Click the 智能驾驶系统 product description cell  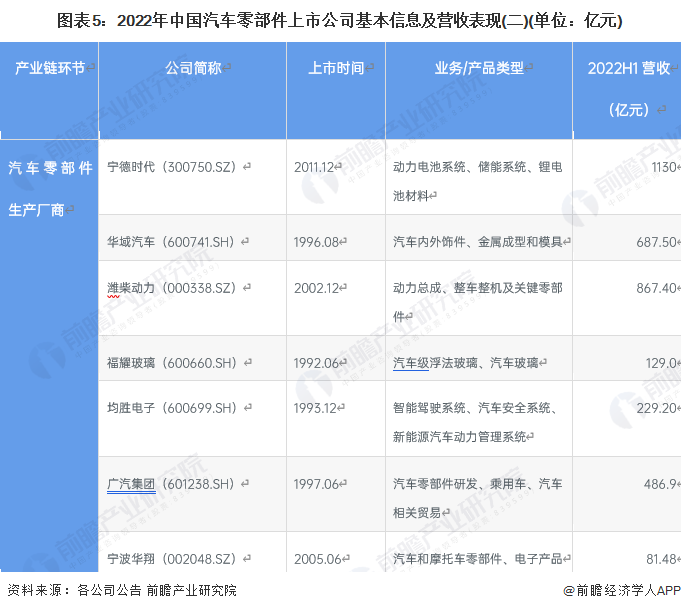(x=477, y=422)
